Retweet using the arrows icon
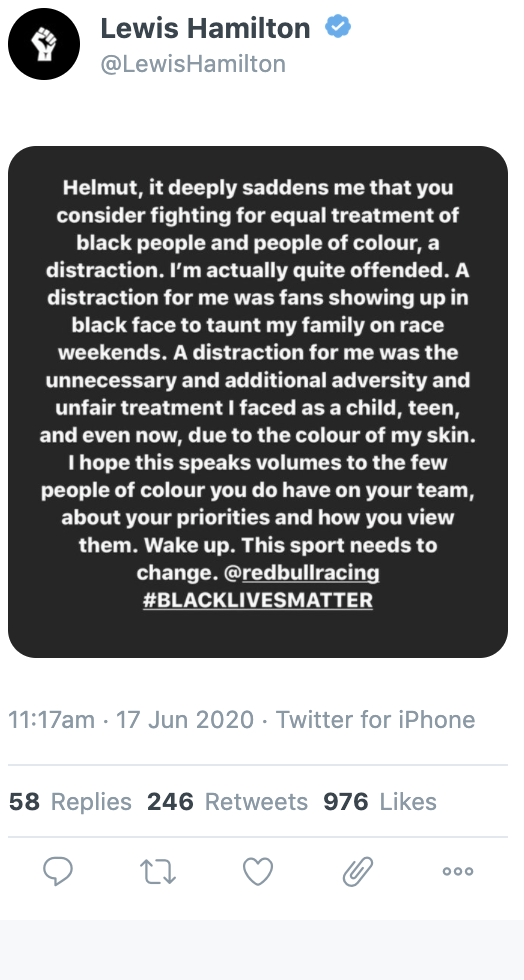524x980 pixels. 158,871
